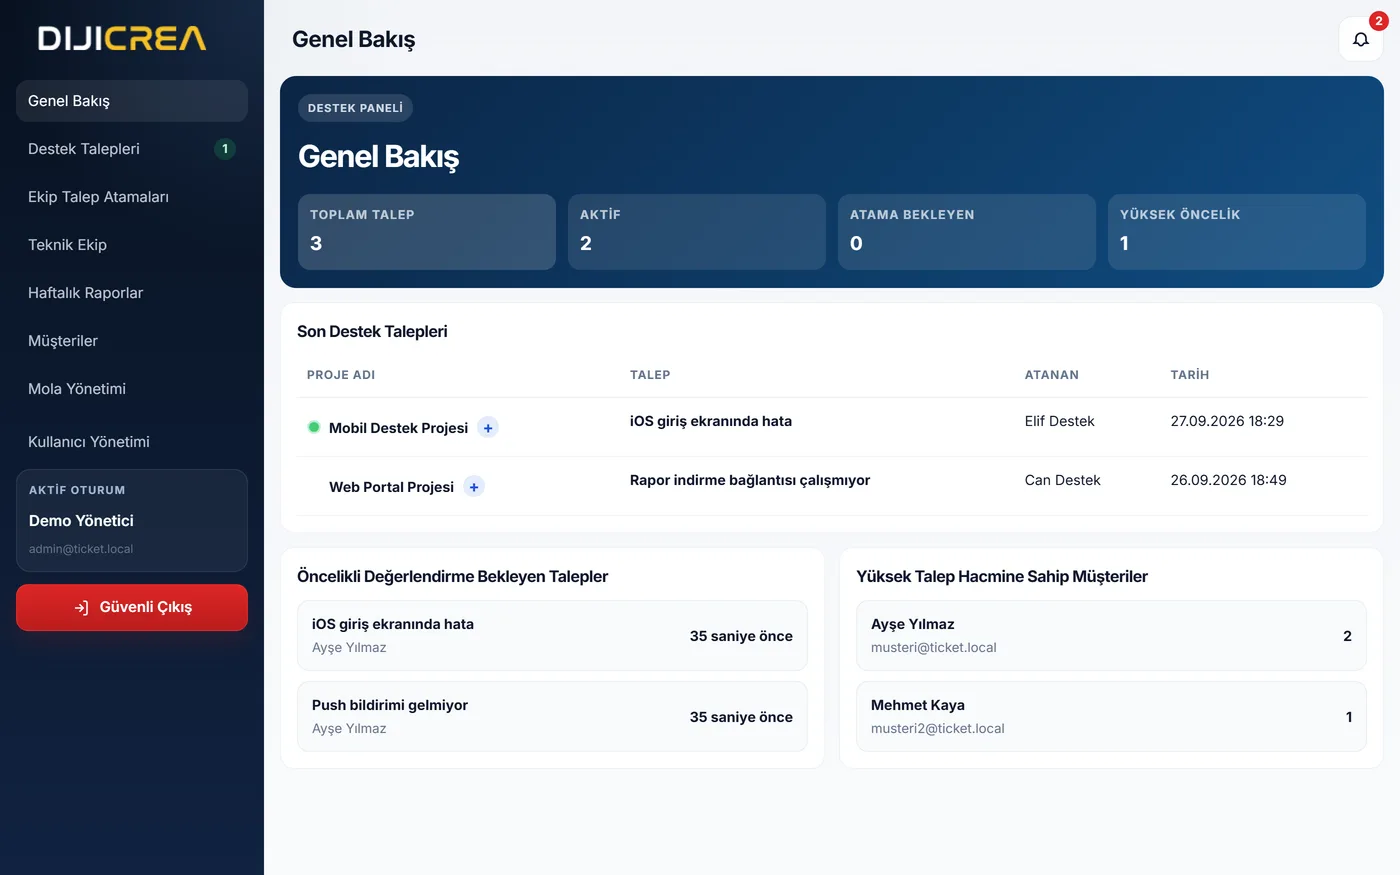Click the admin@ticket.local email
The width and height of the screenshot is (1400, 875).
[81, 549]
